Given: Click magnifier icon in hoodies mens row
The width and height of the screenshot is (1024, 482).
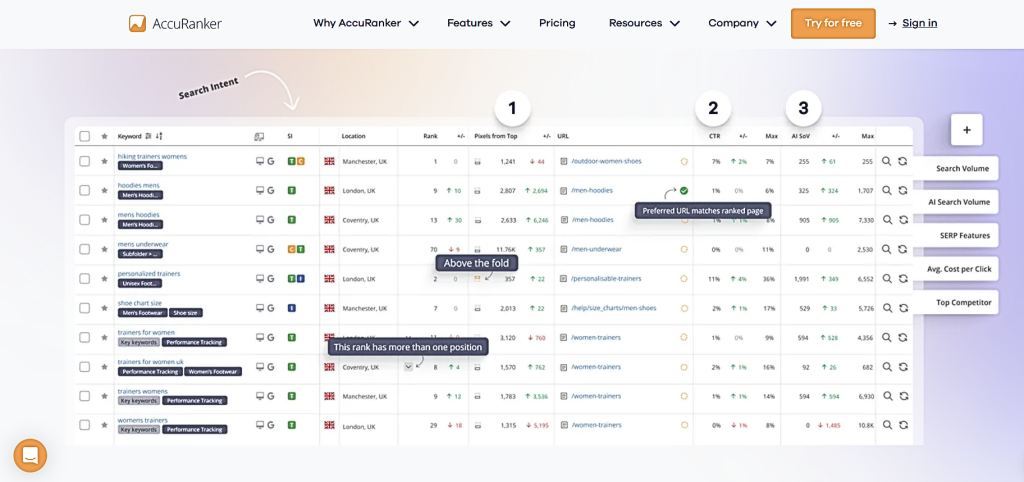Looking at the screenshot, I should click(x=886, y=190).
